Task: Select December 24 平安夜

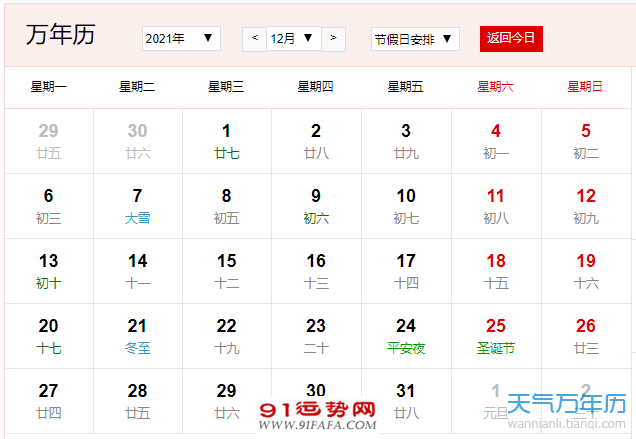Action: (x=406, y=336)
